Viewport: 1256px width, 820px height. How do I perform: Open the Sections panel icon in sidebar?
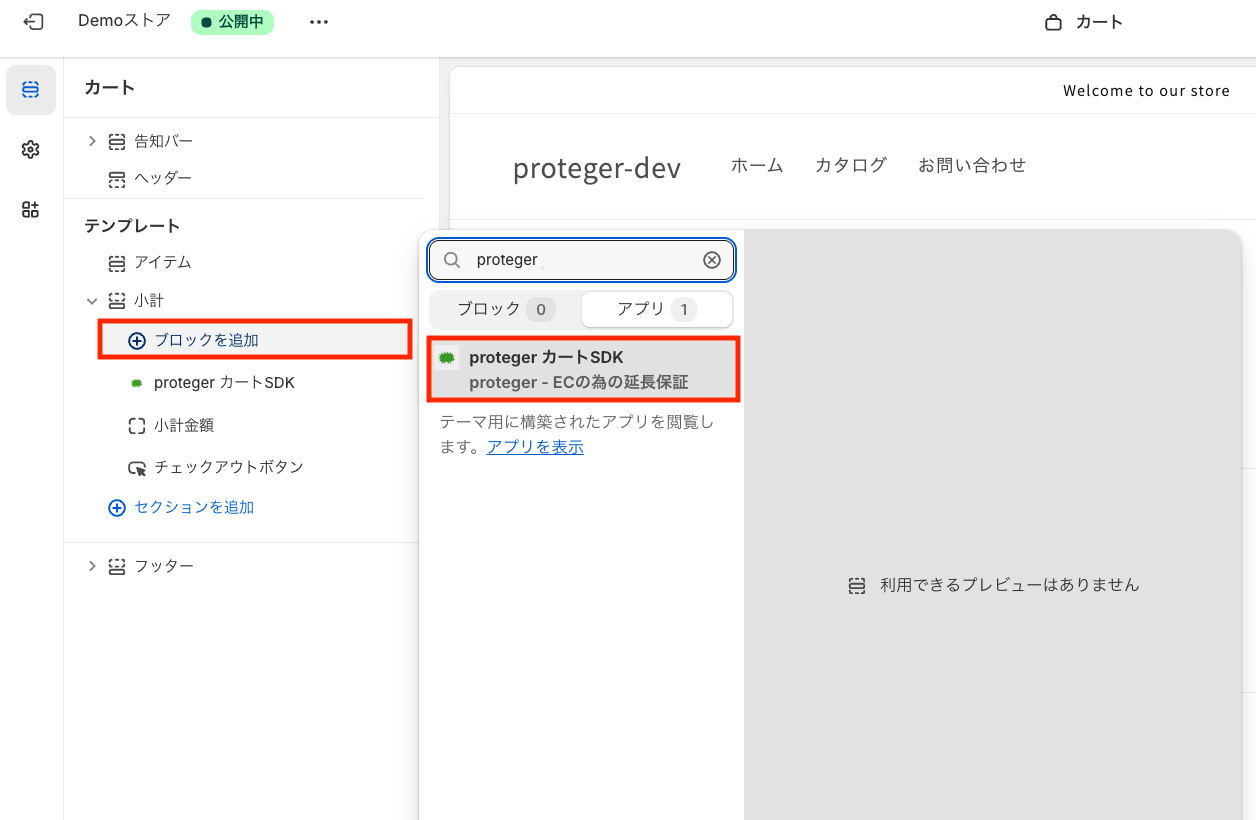(31, 90)
